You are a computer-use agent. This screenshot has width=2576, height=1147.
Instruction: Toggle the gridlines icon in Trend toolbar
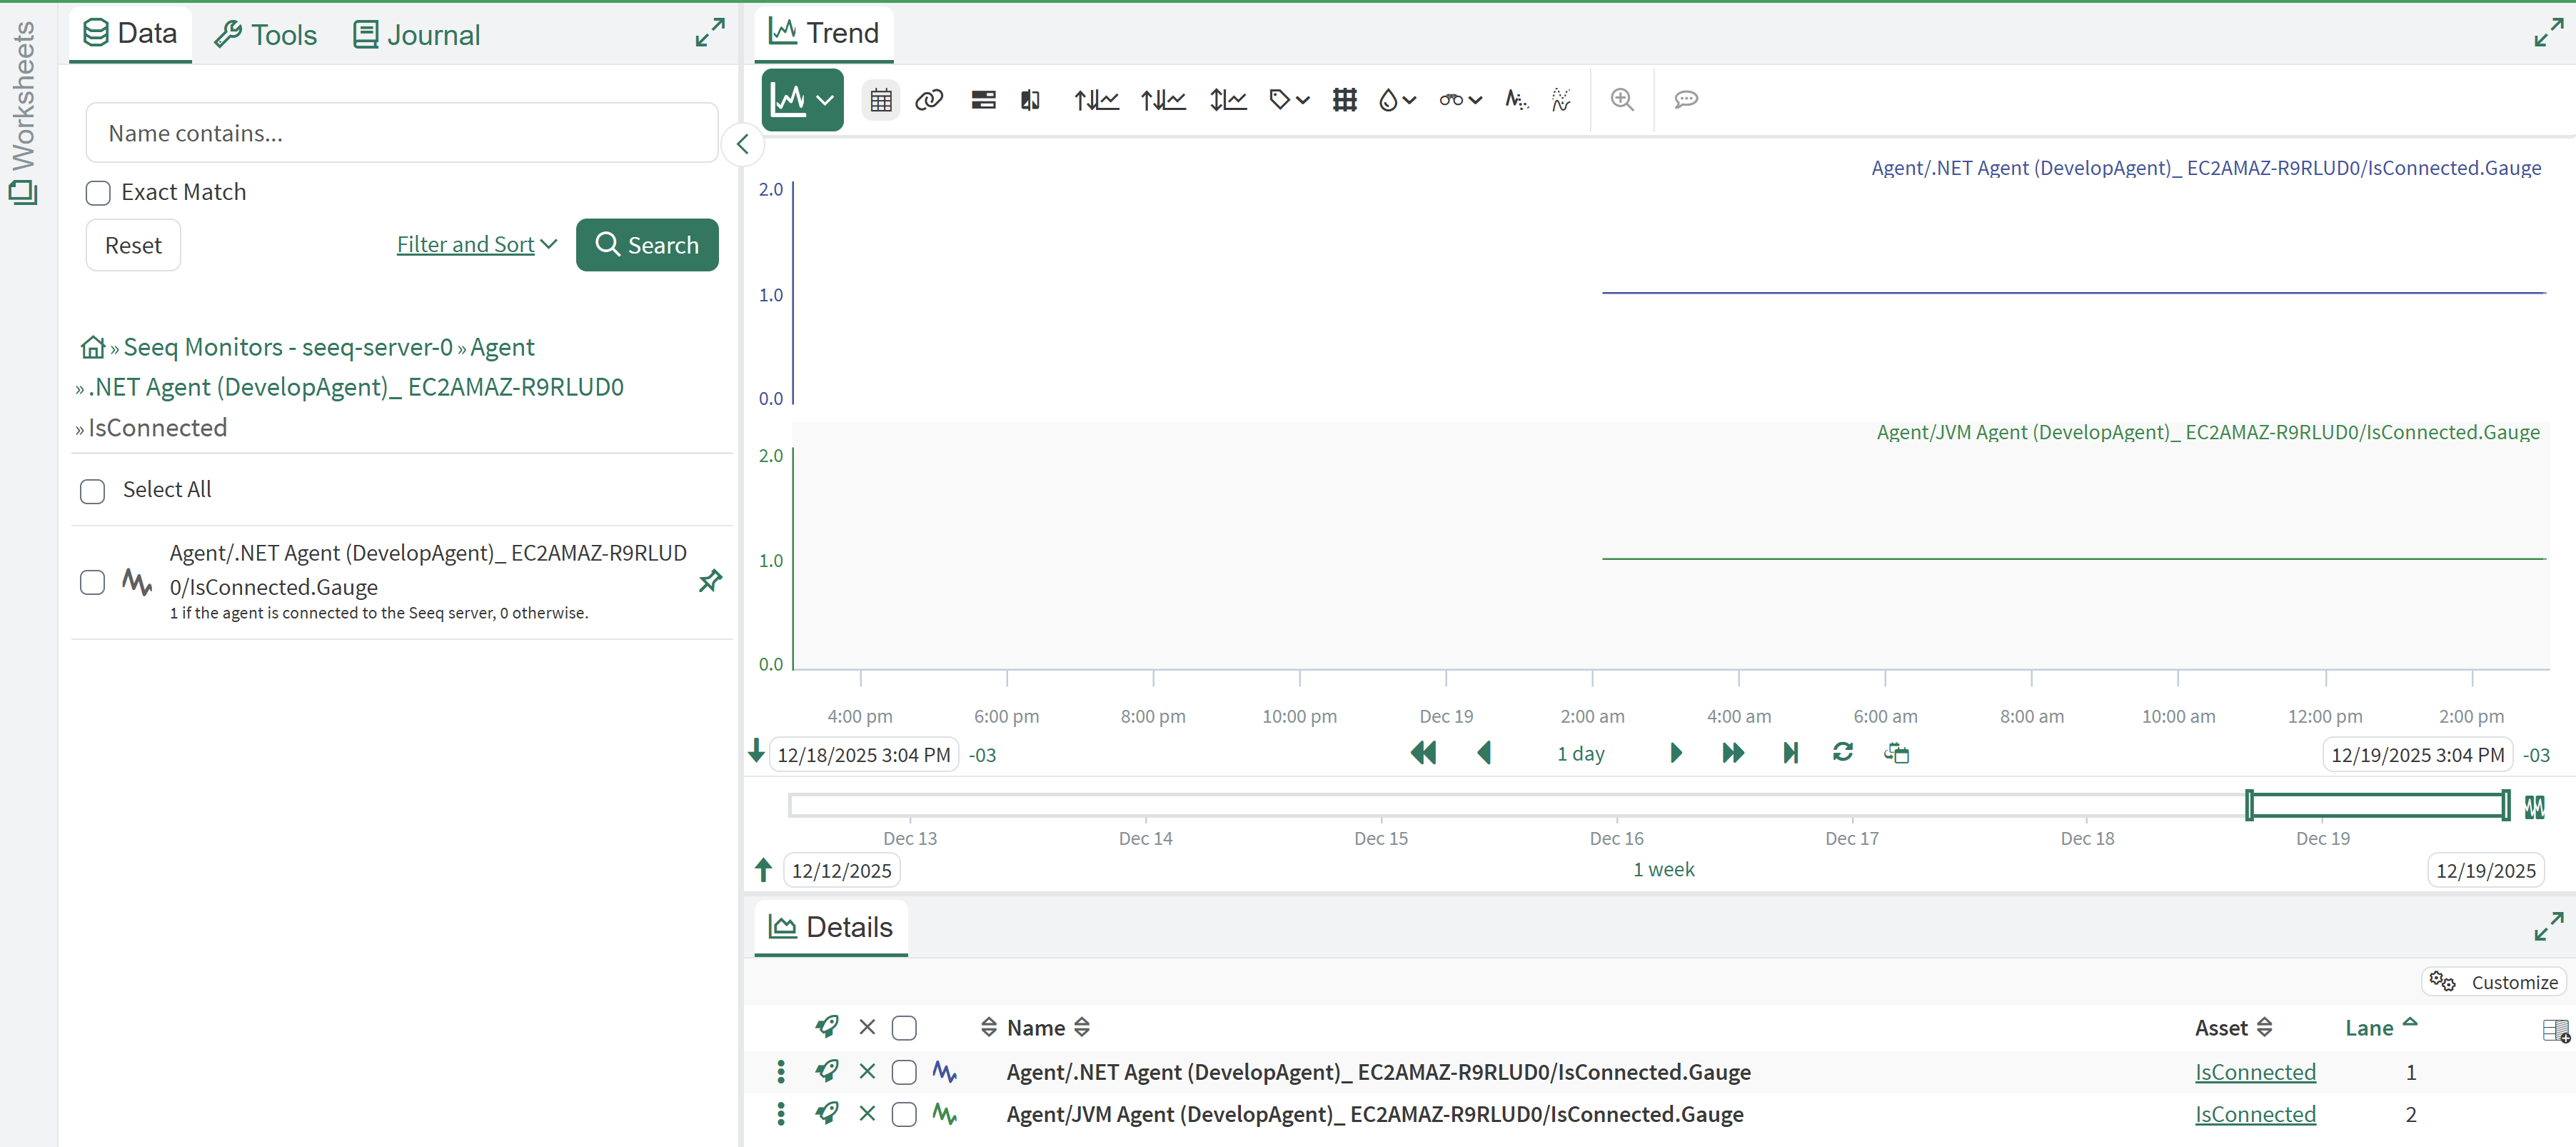pos(1344,100)
